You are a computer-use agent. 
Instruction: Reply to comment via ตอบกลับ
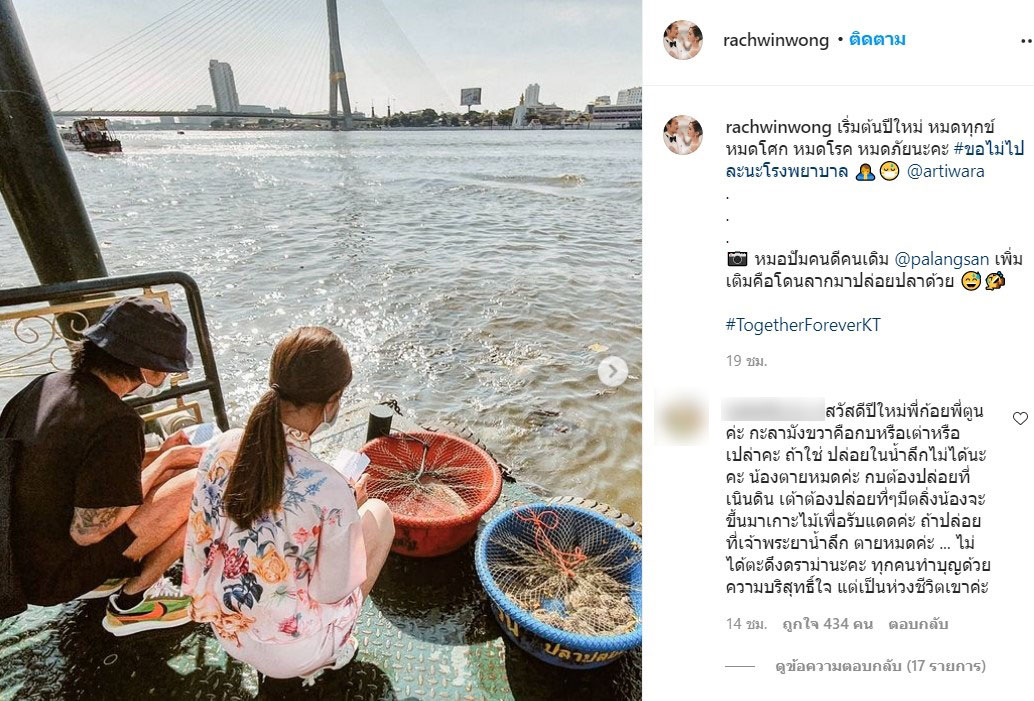click(918, 624)
